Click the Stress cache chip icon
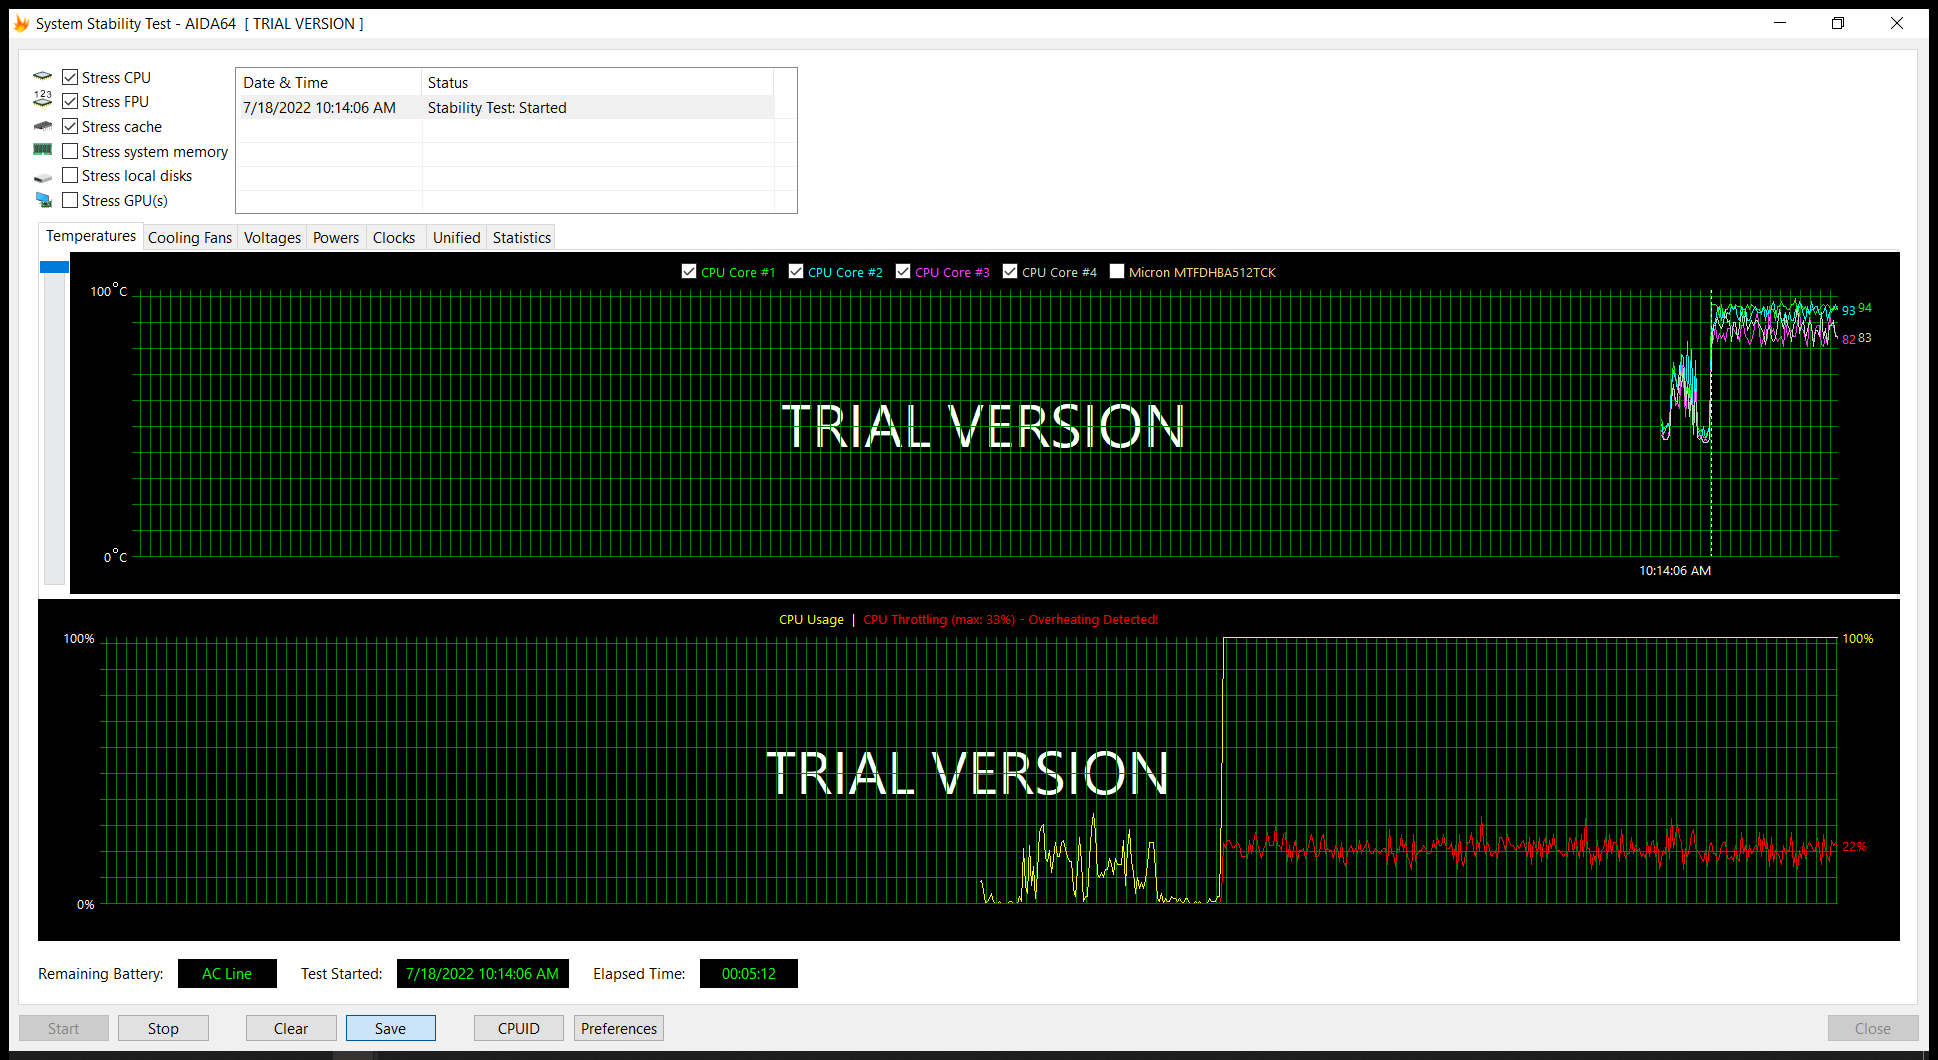The width and height of the screenshot is (1938, 1060). click(x=42, y=126)
